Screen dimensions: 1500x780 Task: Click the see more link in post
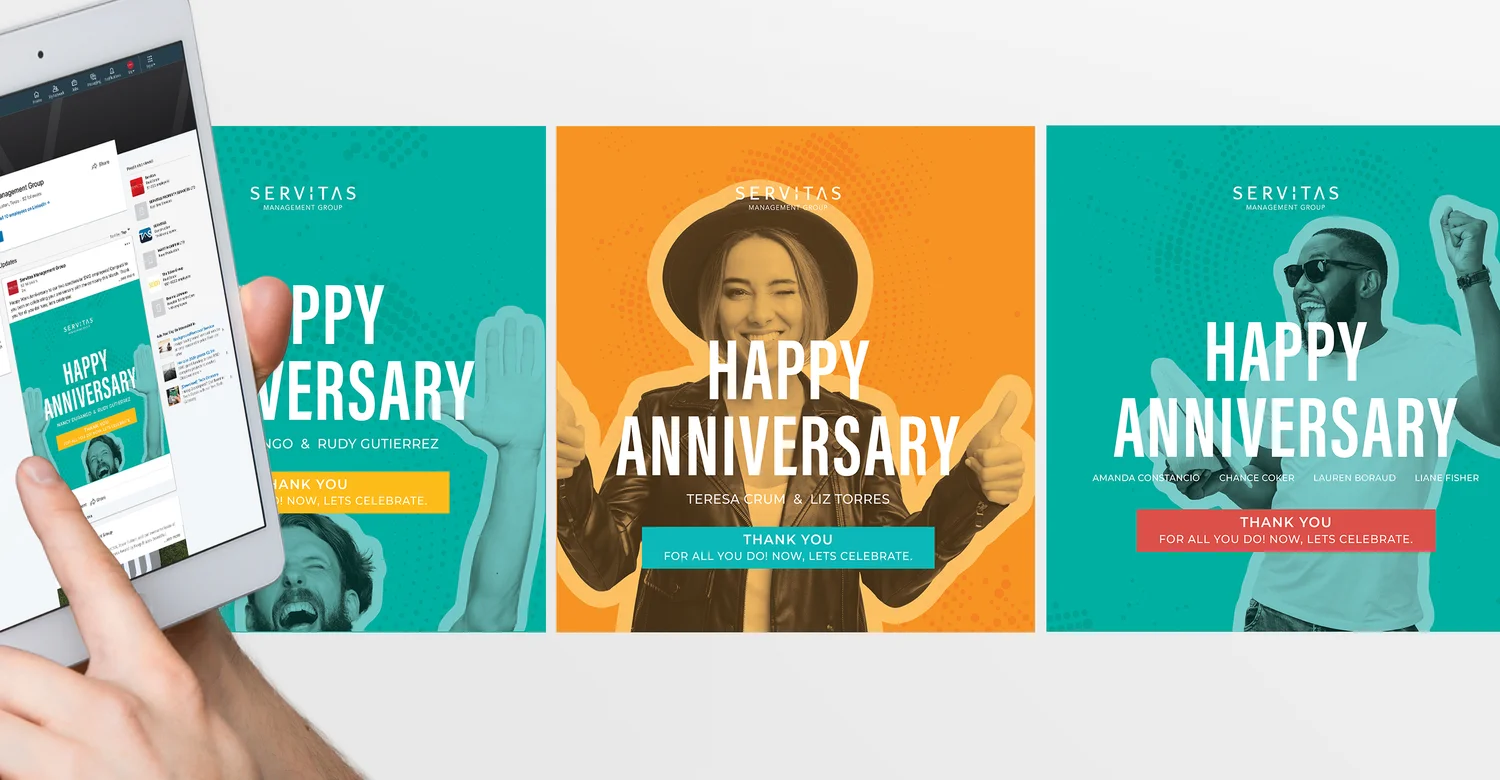126,278
